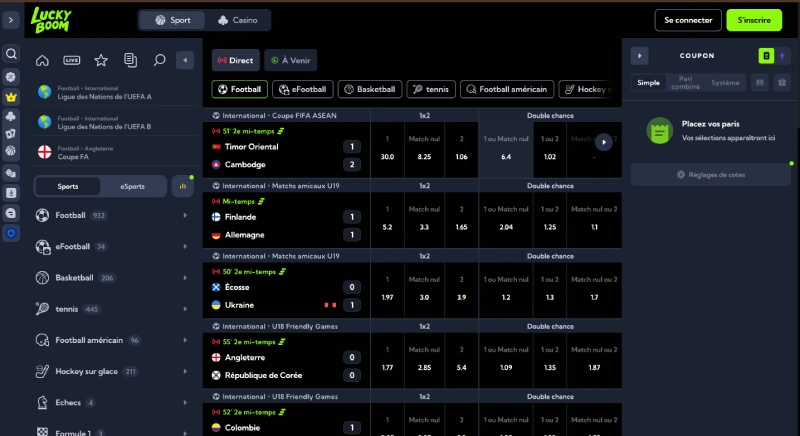Screen dimensions: 800x436
Task: Collapse the coupon panel arrow
Action: tap(639, 56)
